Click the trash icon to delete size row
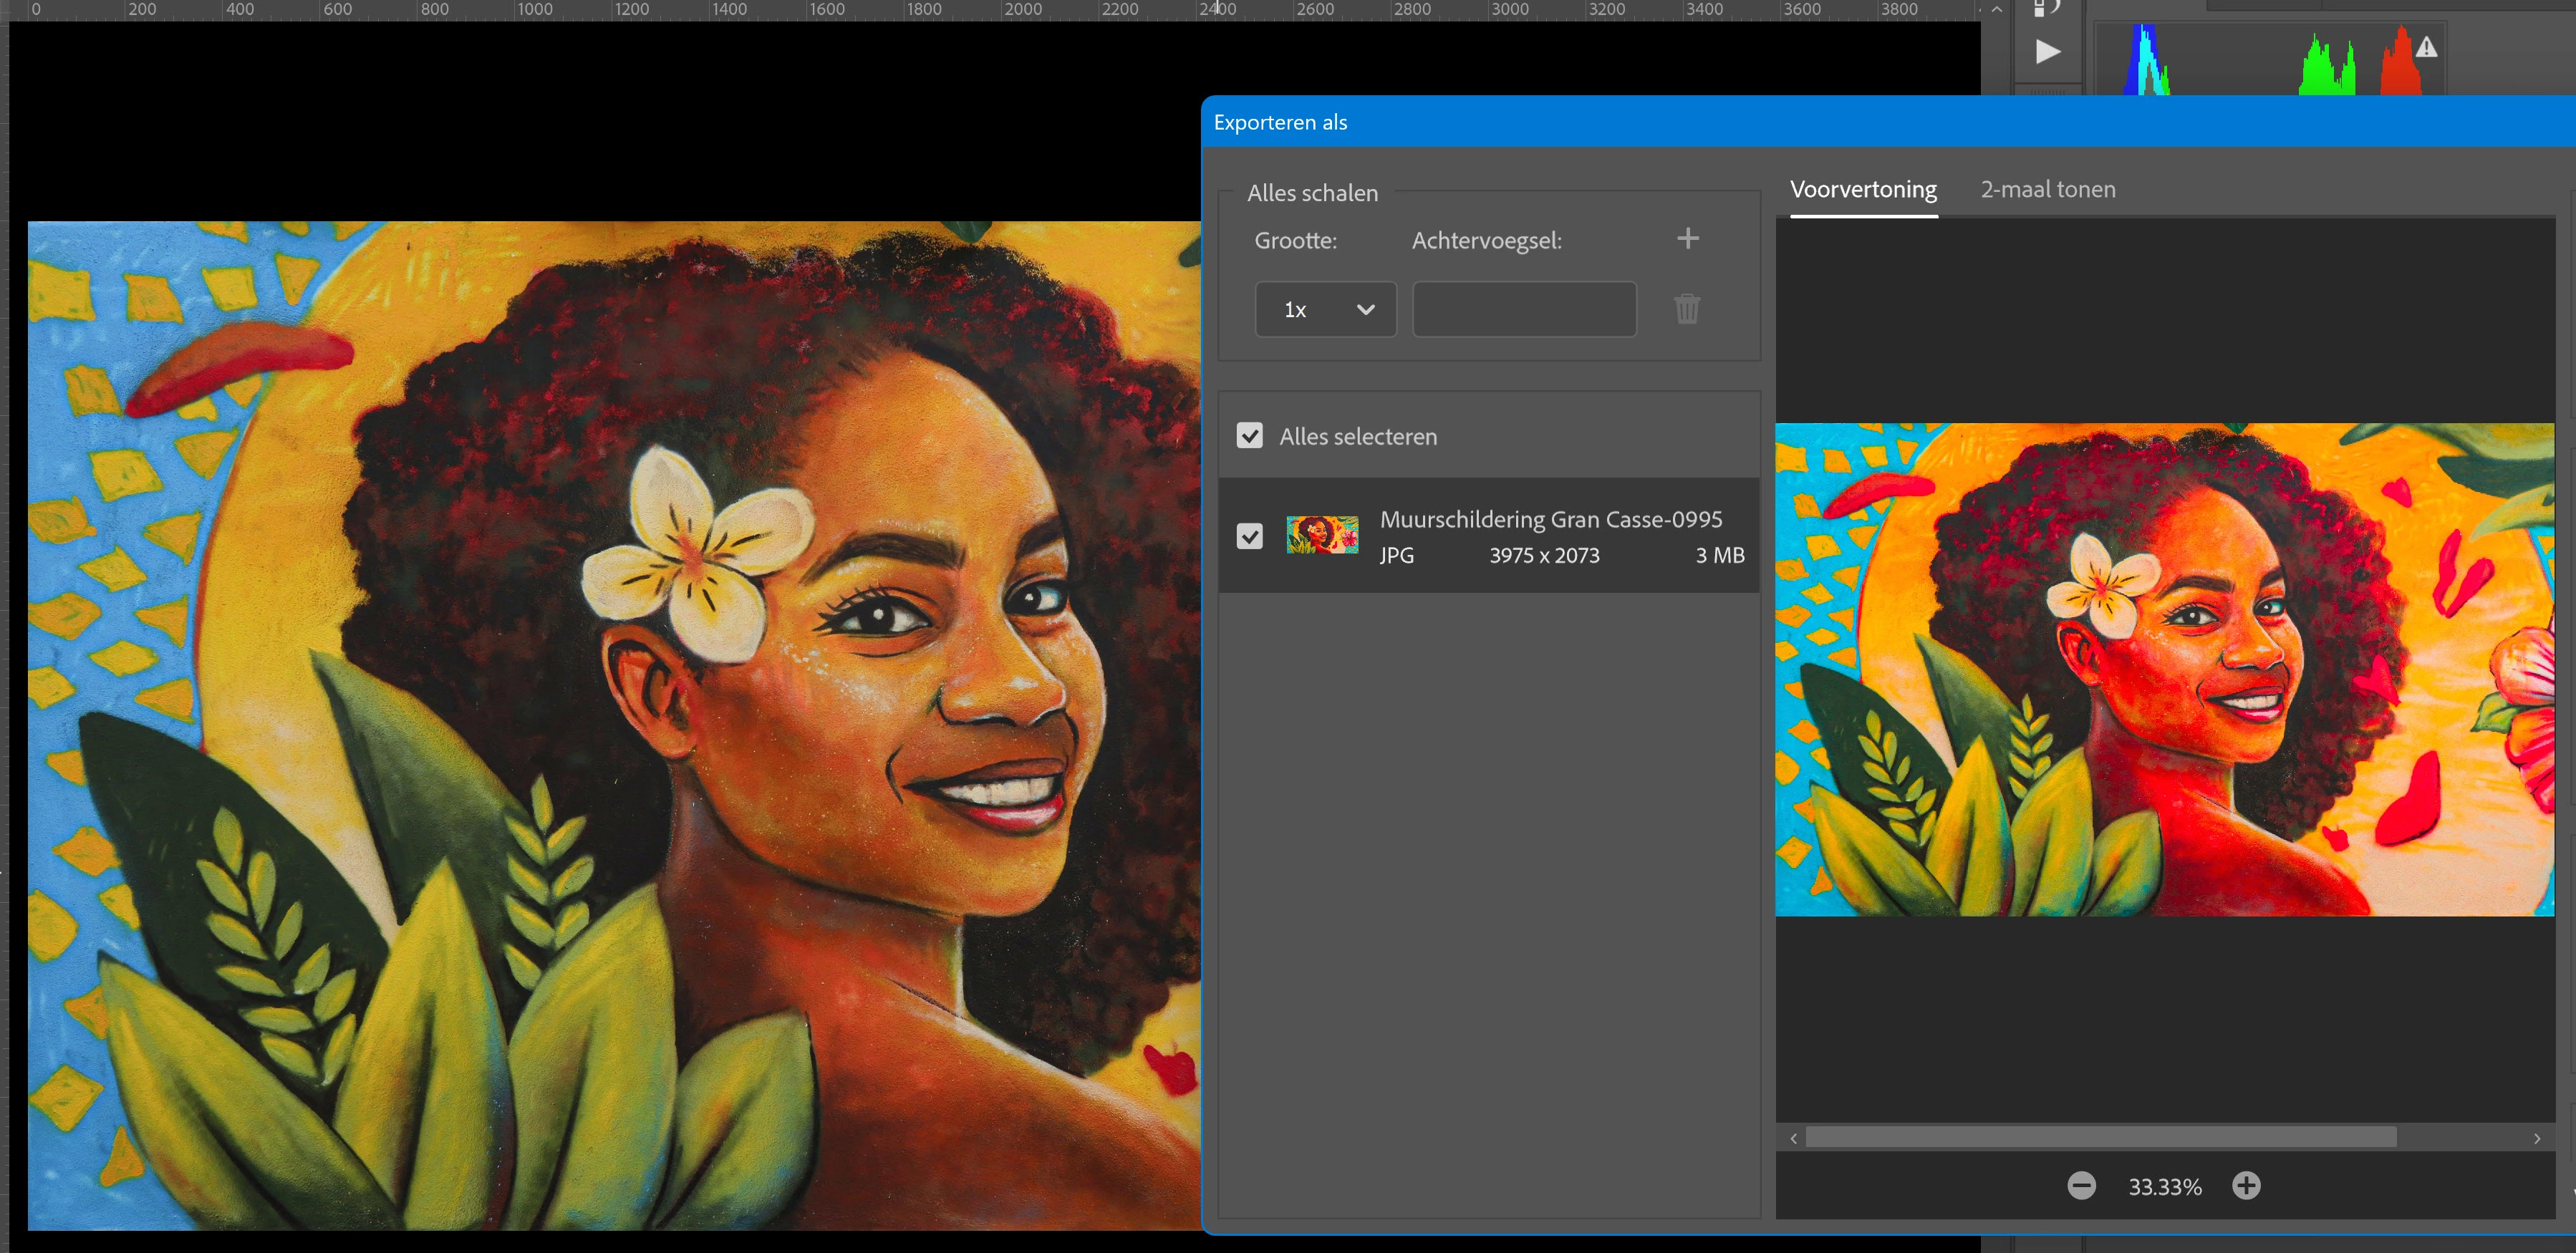2576x1253 pixels. [1686, 309]
